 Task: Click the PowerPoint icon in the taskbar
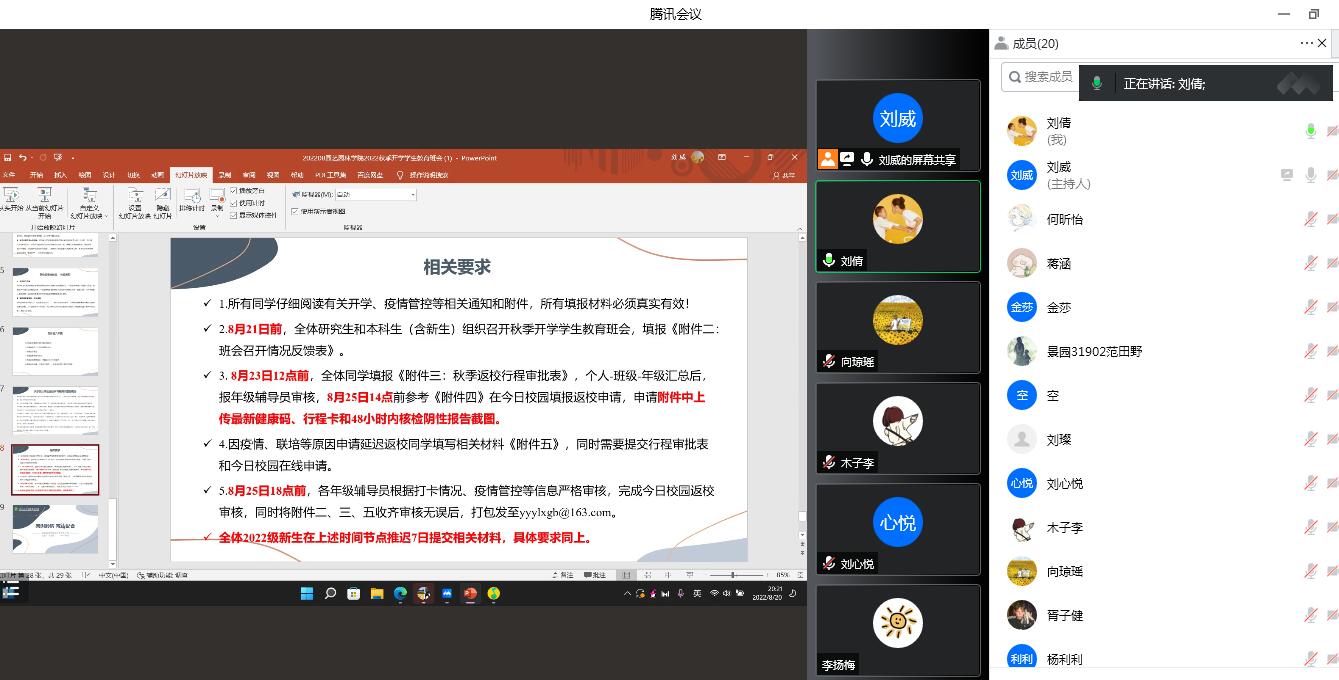pos(470,594)
